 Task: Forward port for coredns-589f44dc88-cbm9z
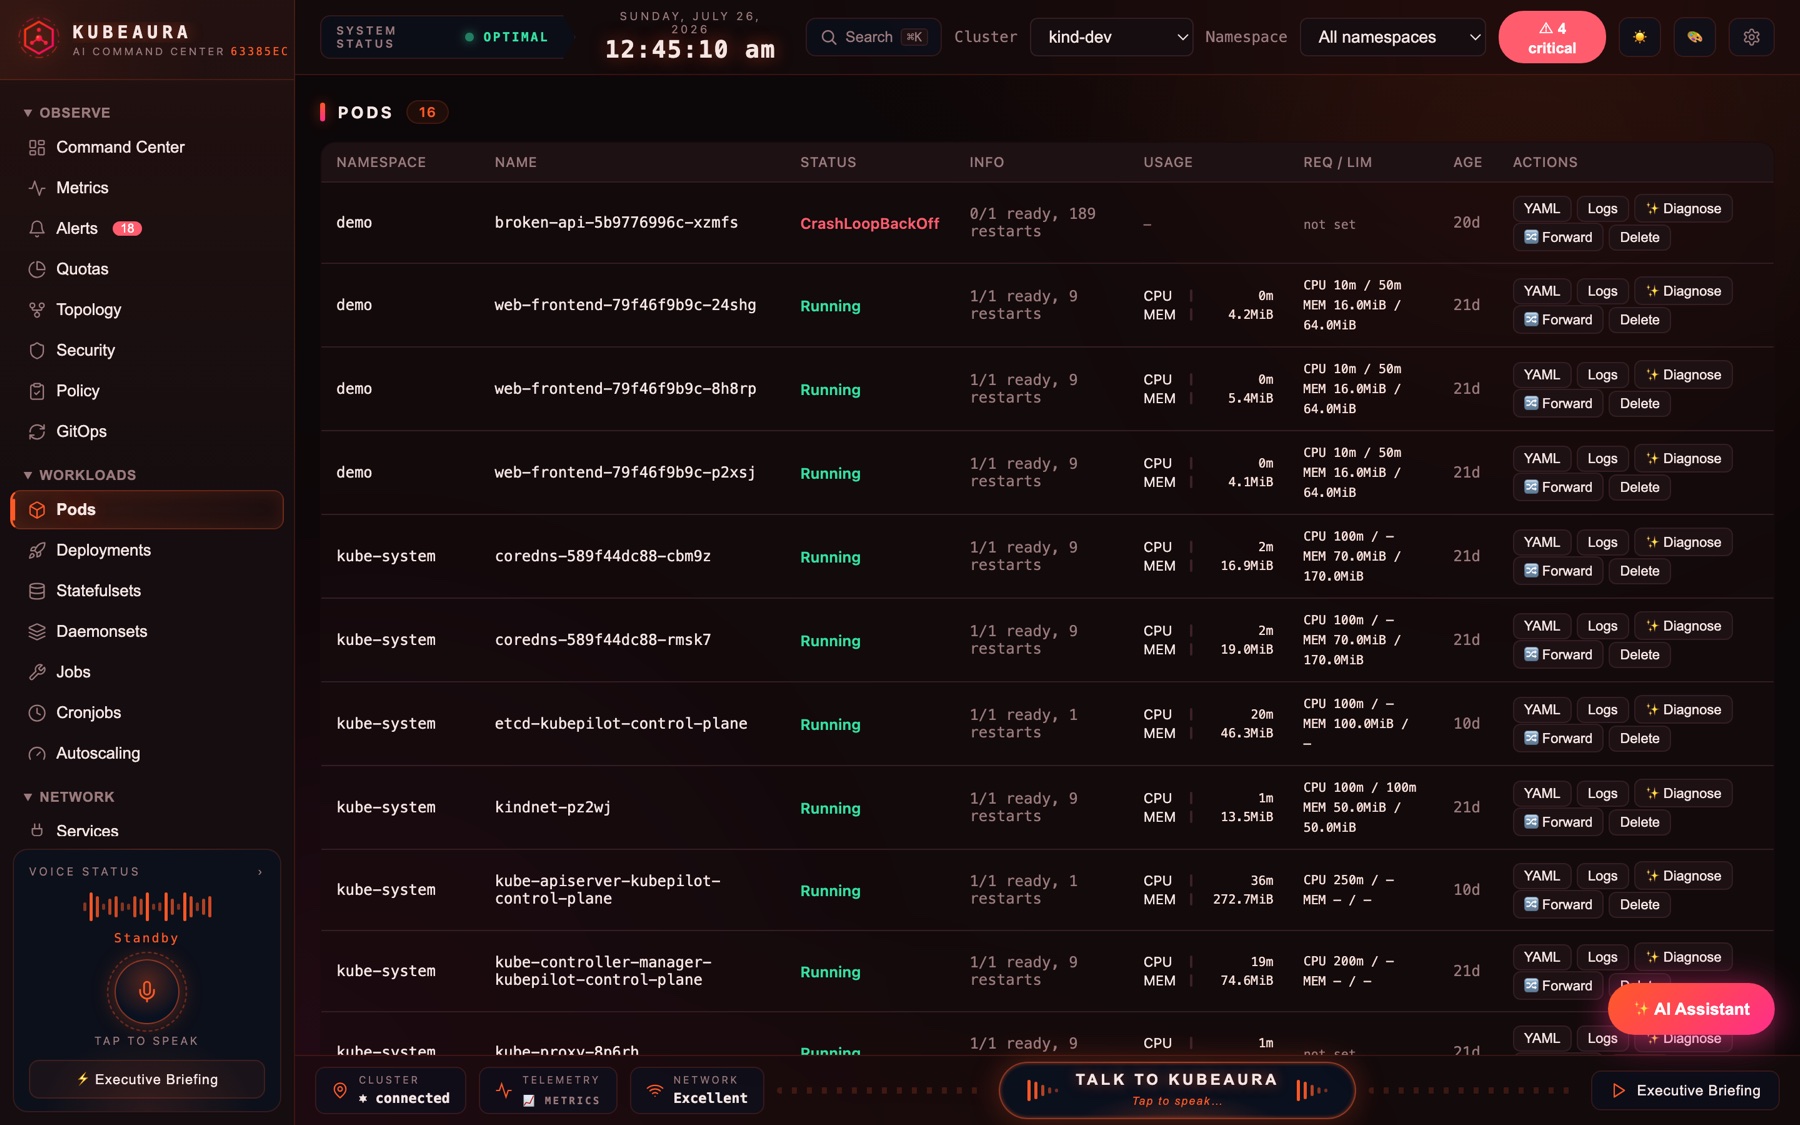[1558, 571]
